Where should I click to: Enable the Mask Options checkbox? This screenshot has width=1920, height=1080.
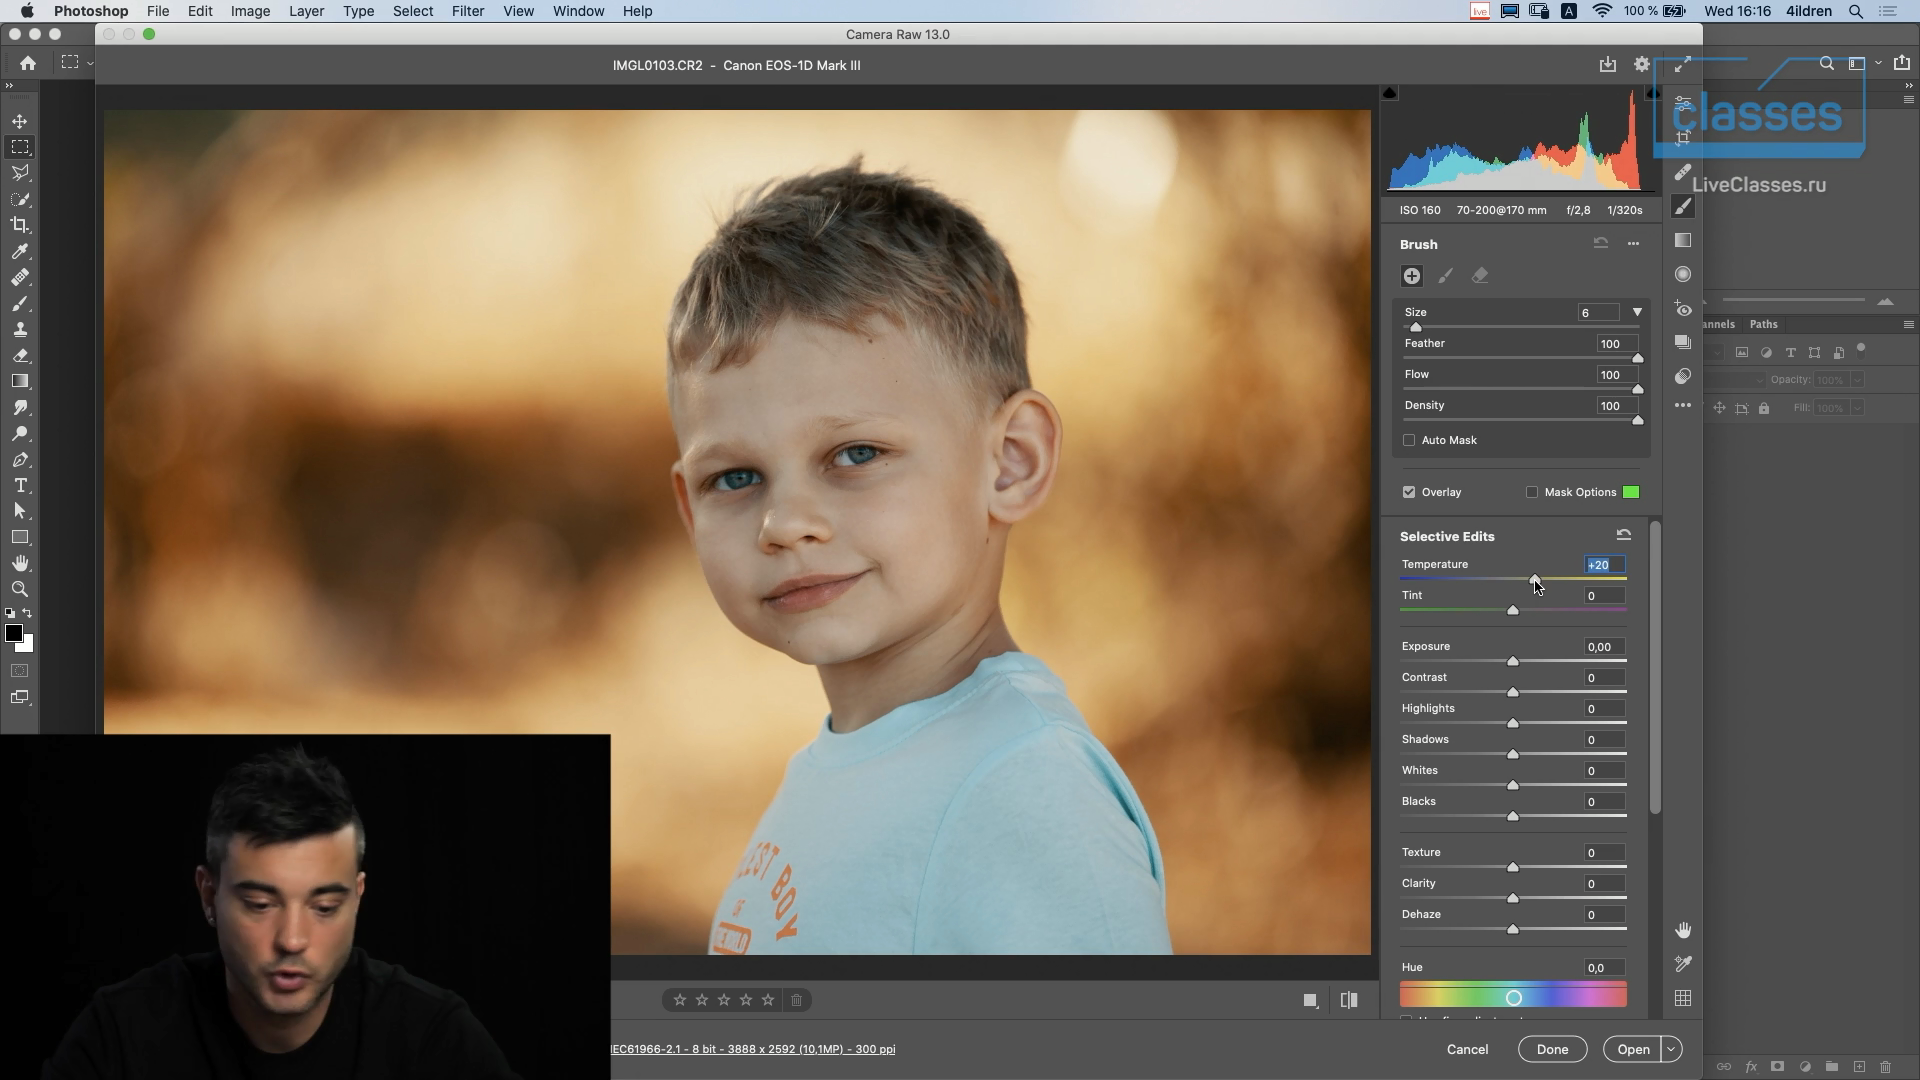point(1531,492)
